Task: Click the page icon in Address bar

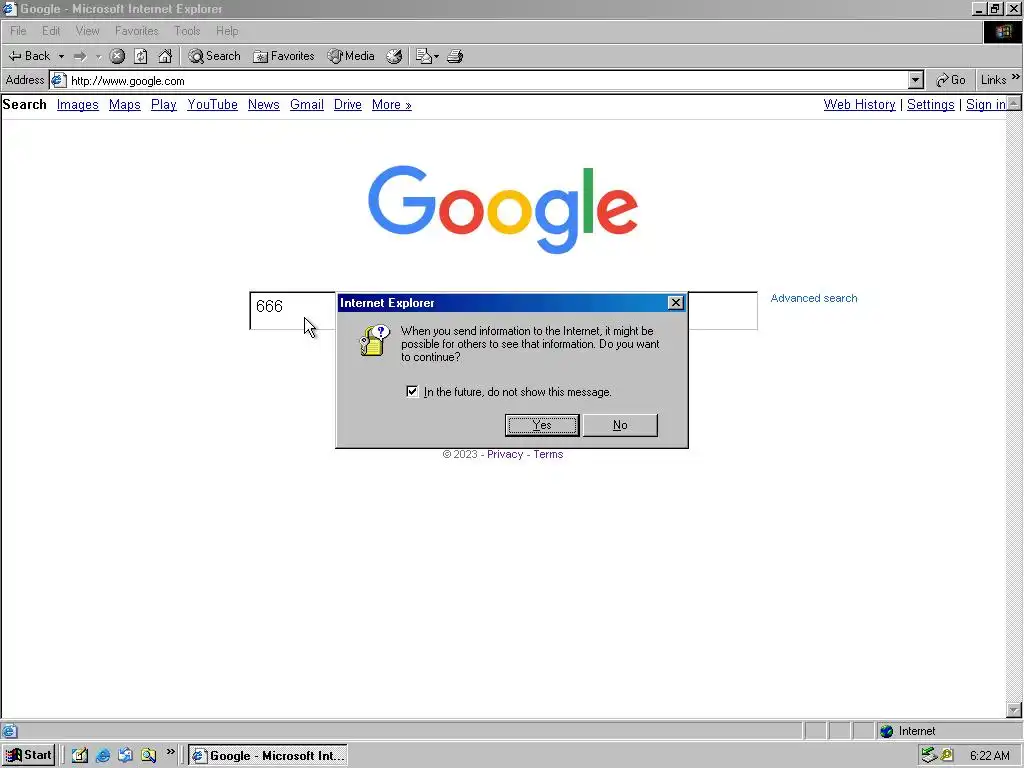Action: click(x=59, y=80)
